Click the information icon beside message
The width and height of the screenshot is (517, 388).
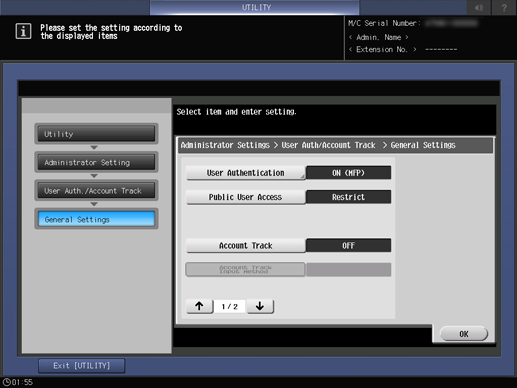pyautogui.click(x=23, y=32)
